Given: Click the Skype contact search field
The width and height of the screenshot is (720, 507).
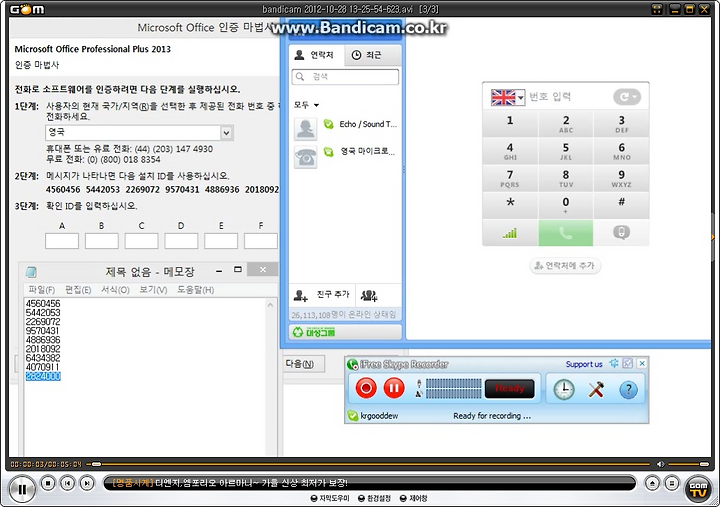Looking at the screenshot, I should (345, 77).
